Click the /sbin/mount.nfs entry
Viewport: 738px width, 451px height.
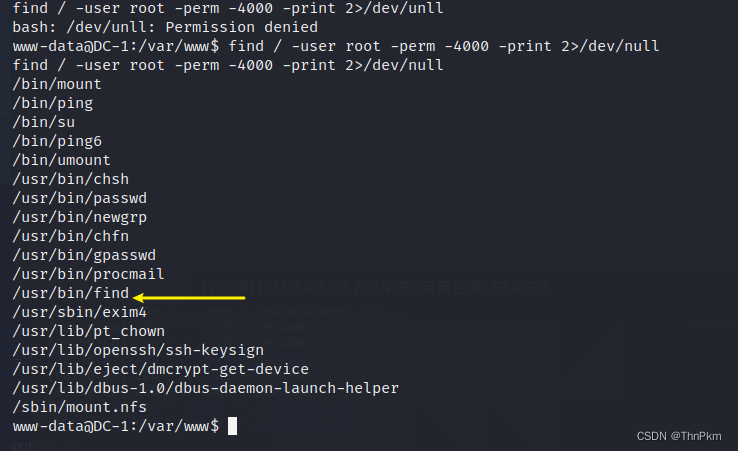[79, 407]
